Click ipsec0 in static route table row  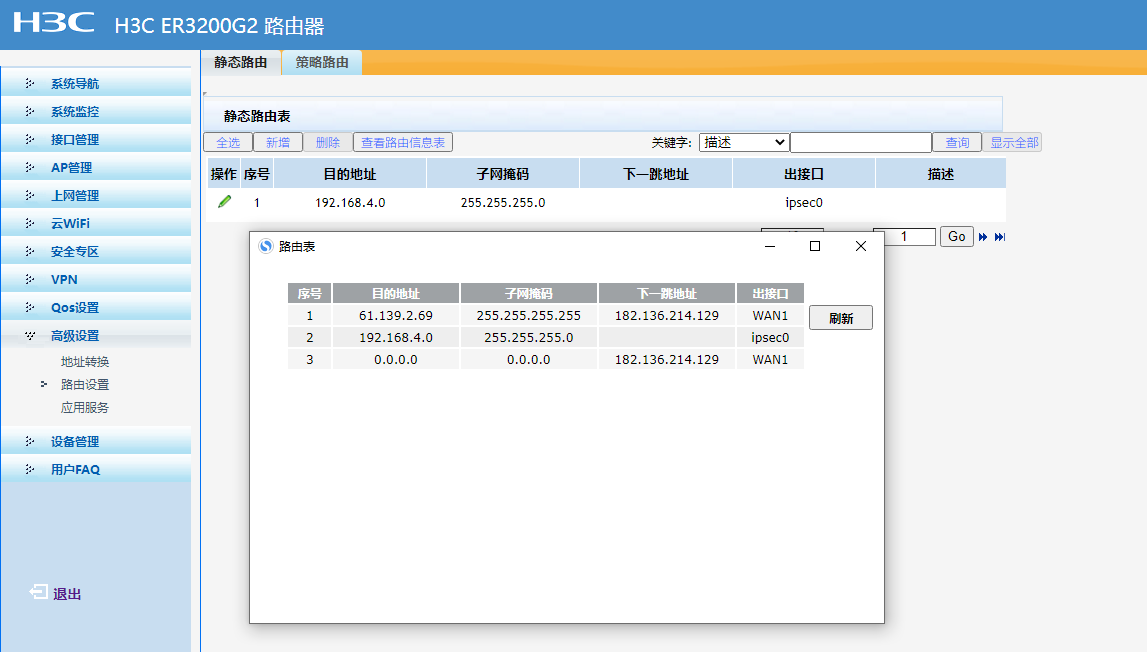[x=804, y=203]
